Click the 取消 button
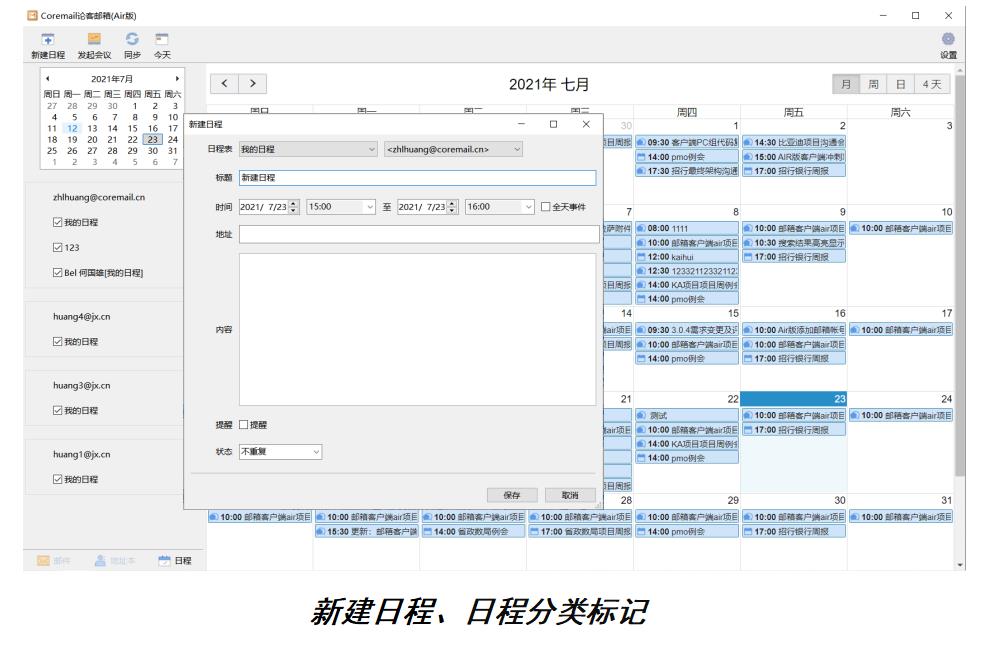This screenshot has height=647, width=987. click(570, 495)
